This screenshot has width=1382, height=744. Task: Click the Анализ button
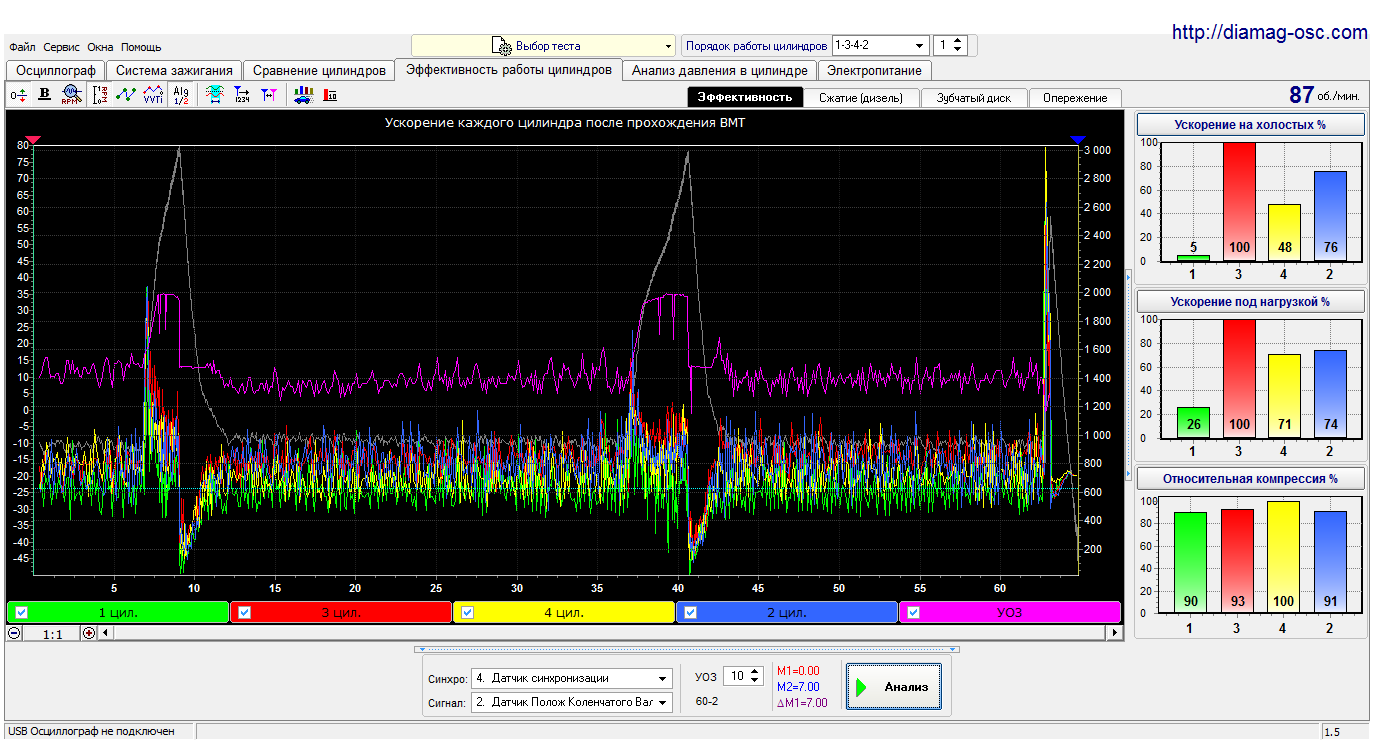(x=894, y=687)
